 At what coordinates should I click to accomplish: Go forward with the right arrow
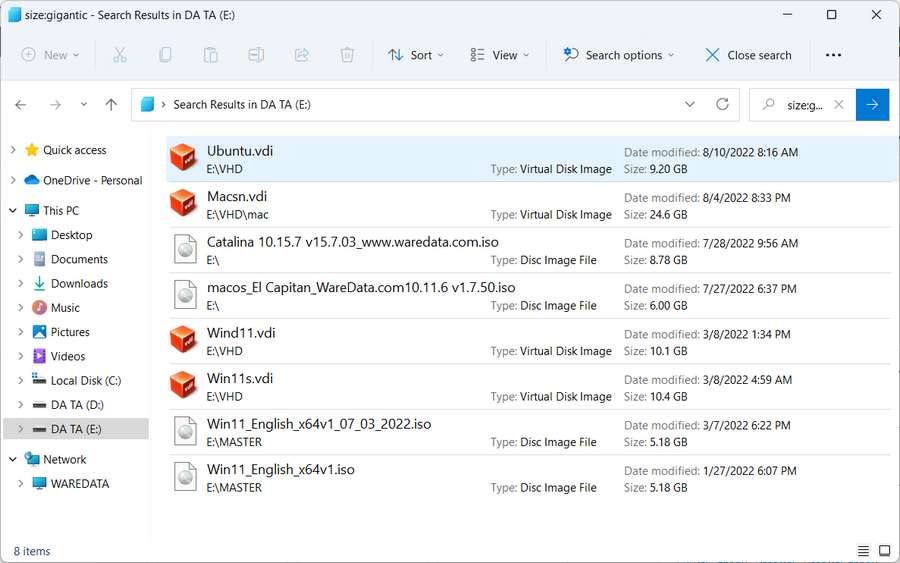tap(55, 104)
